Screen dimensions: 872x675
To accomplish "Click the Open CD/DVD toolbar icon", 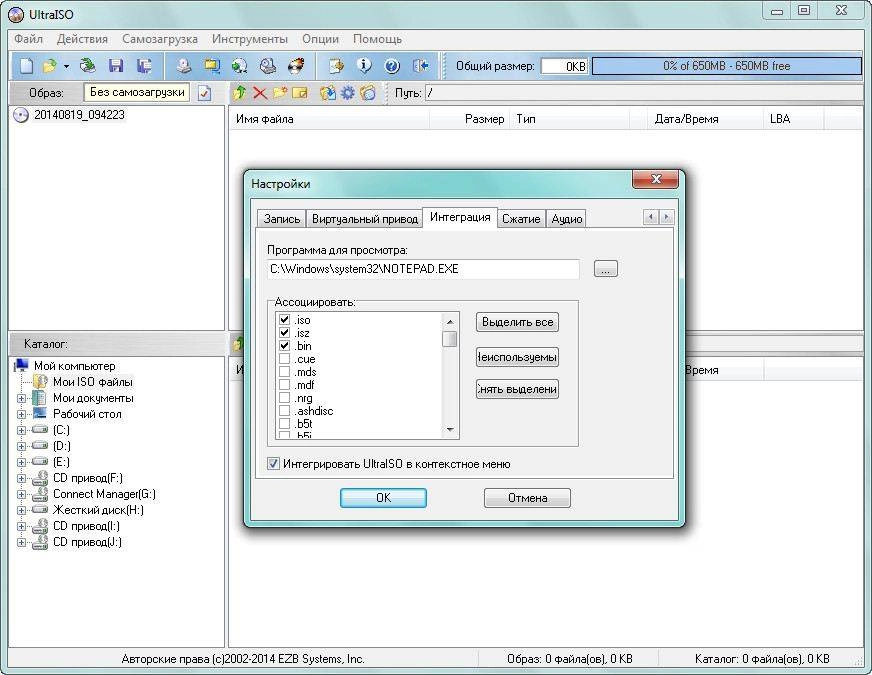I will 87,66.
